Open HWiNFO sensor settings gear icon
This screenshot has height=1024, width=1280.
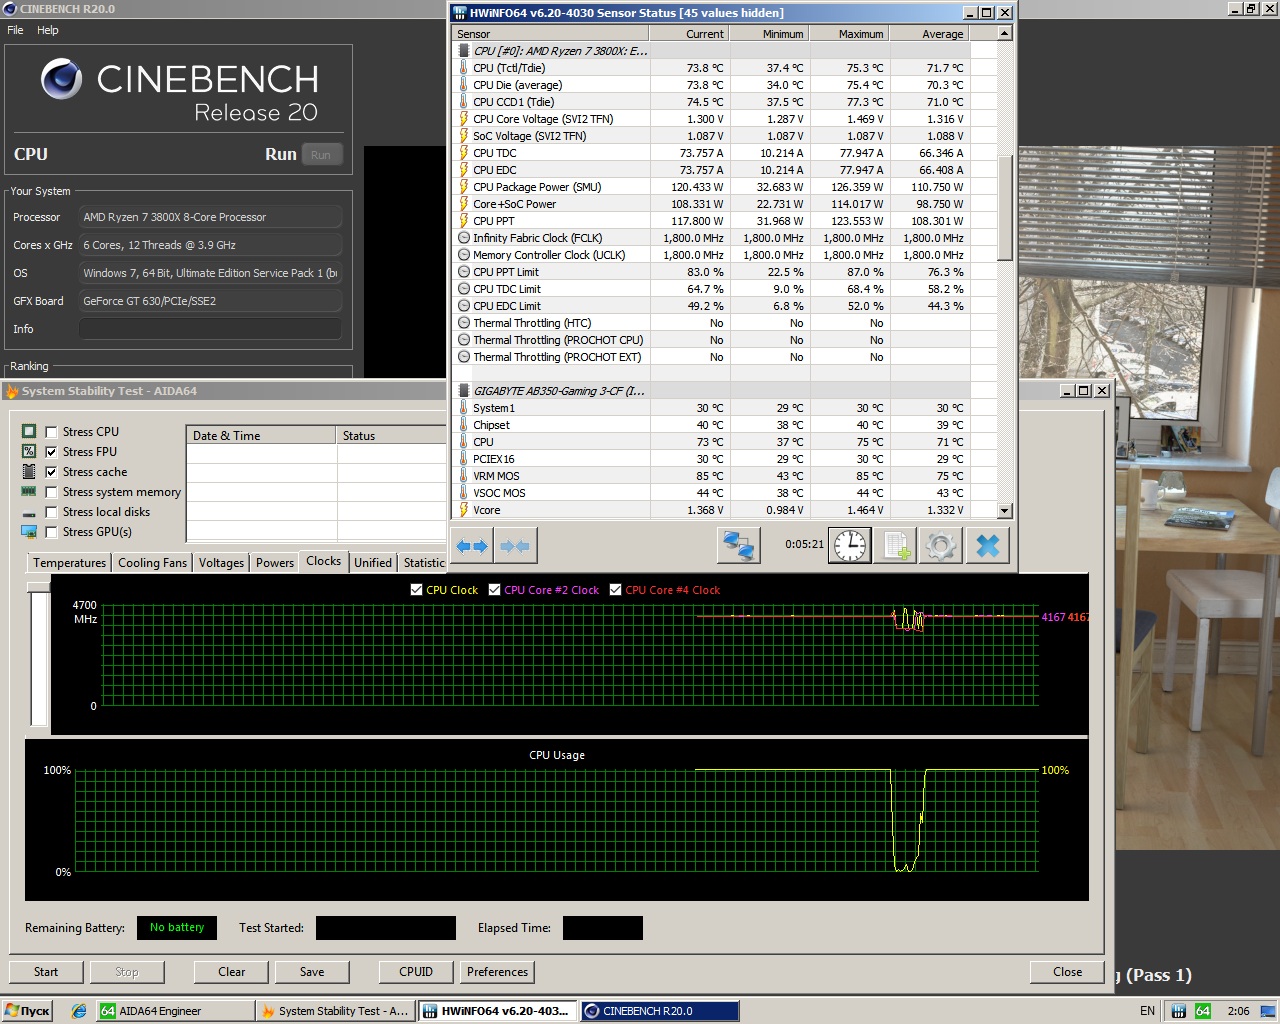(x=940, y=546)
